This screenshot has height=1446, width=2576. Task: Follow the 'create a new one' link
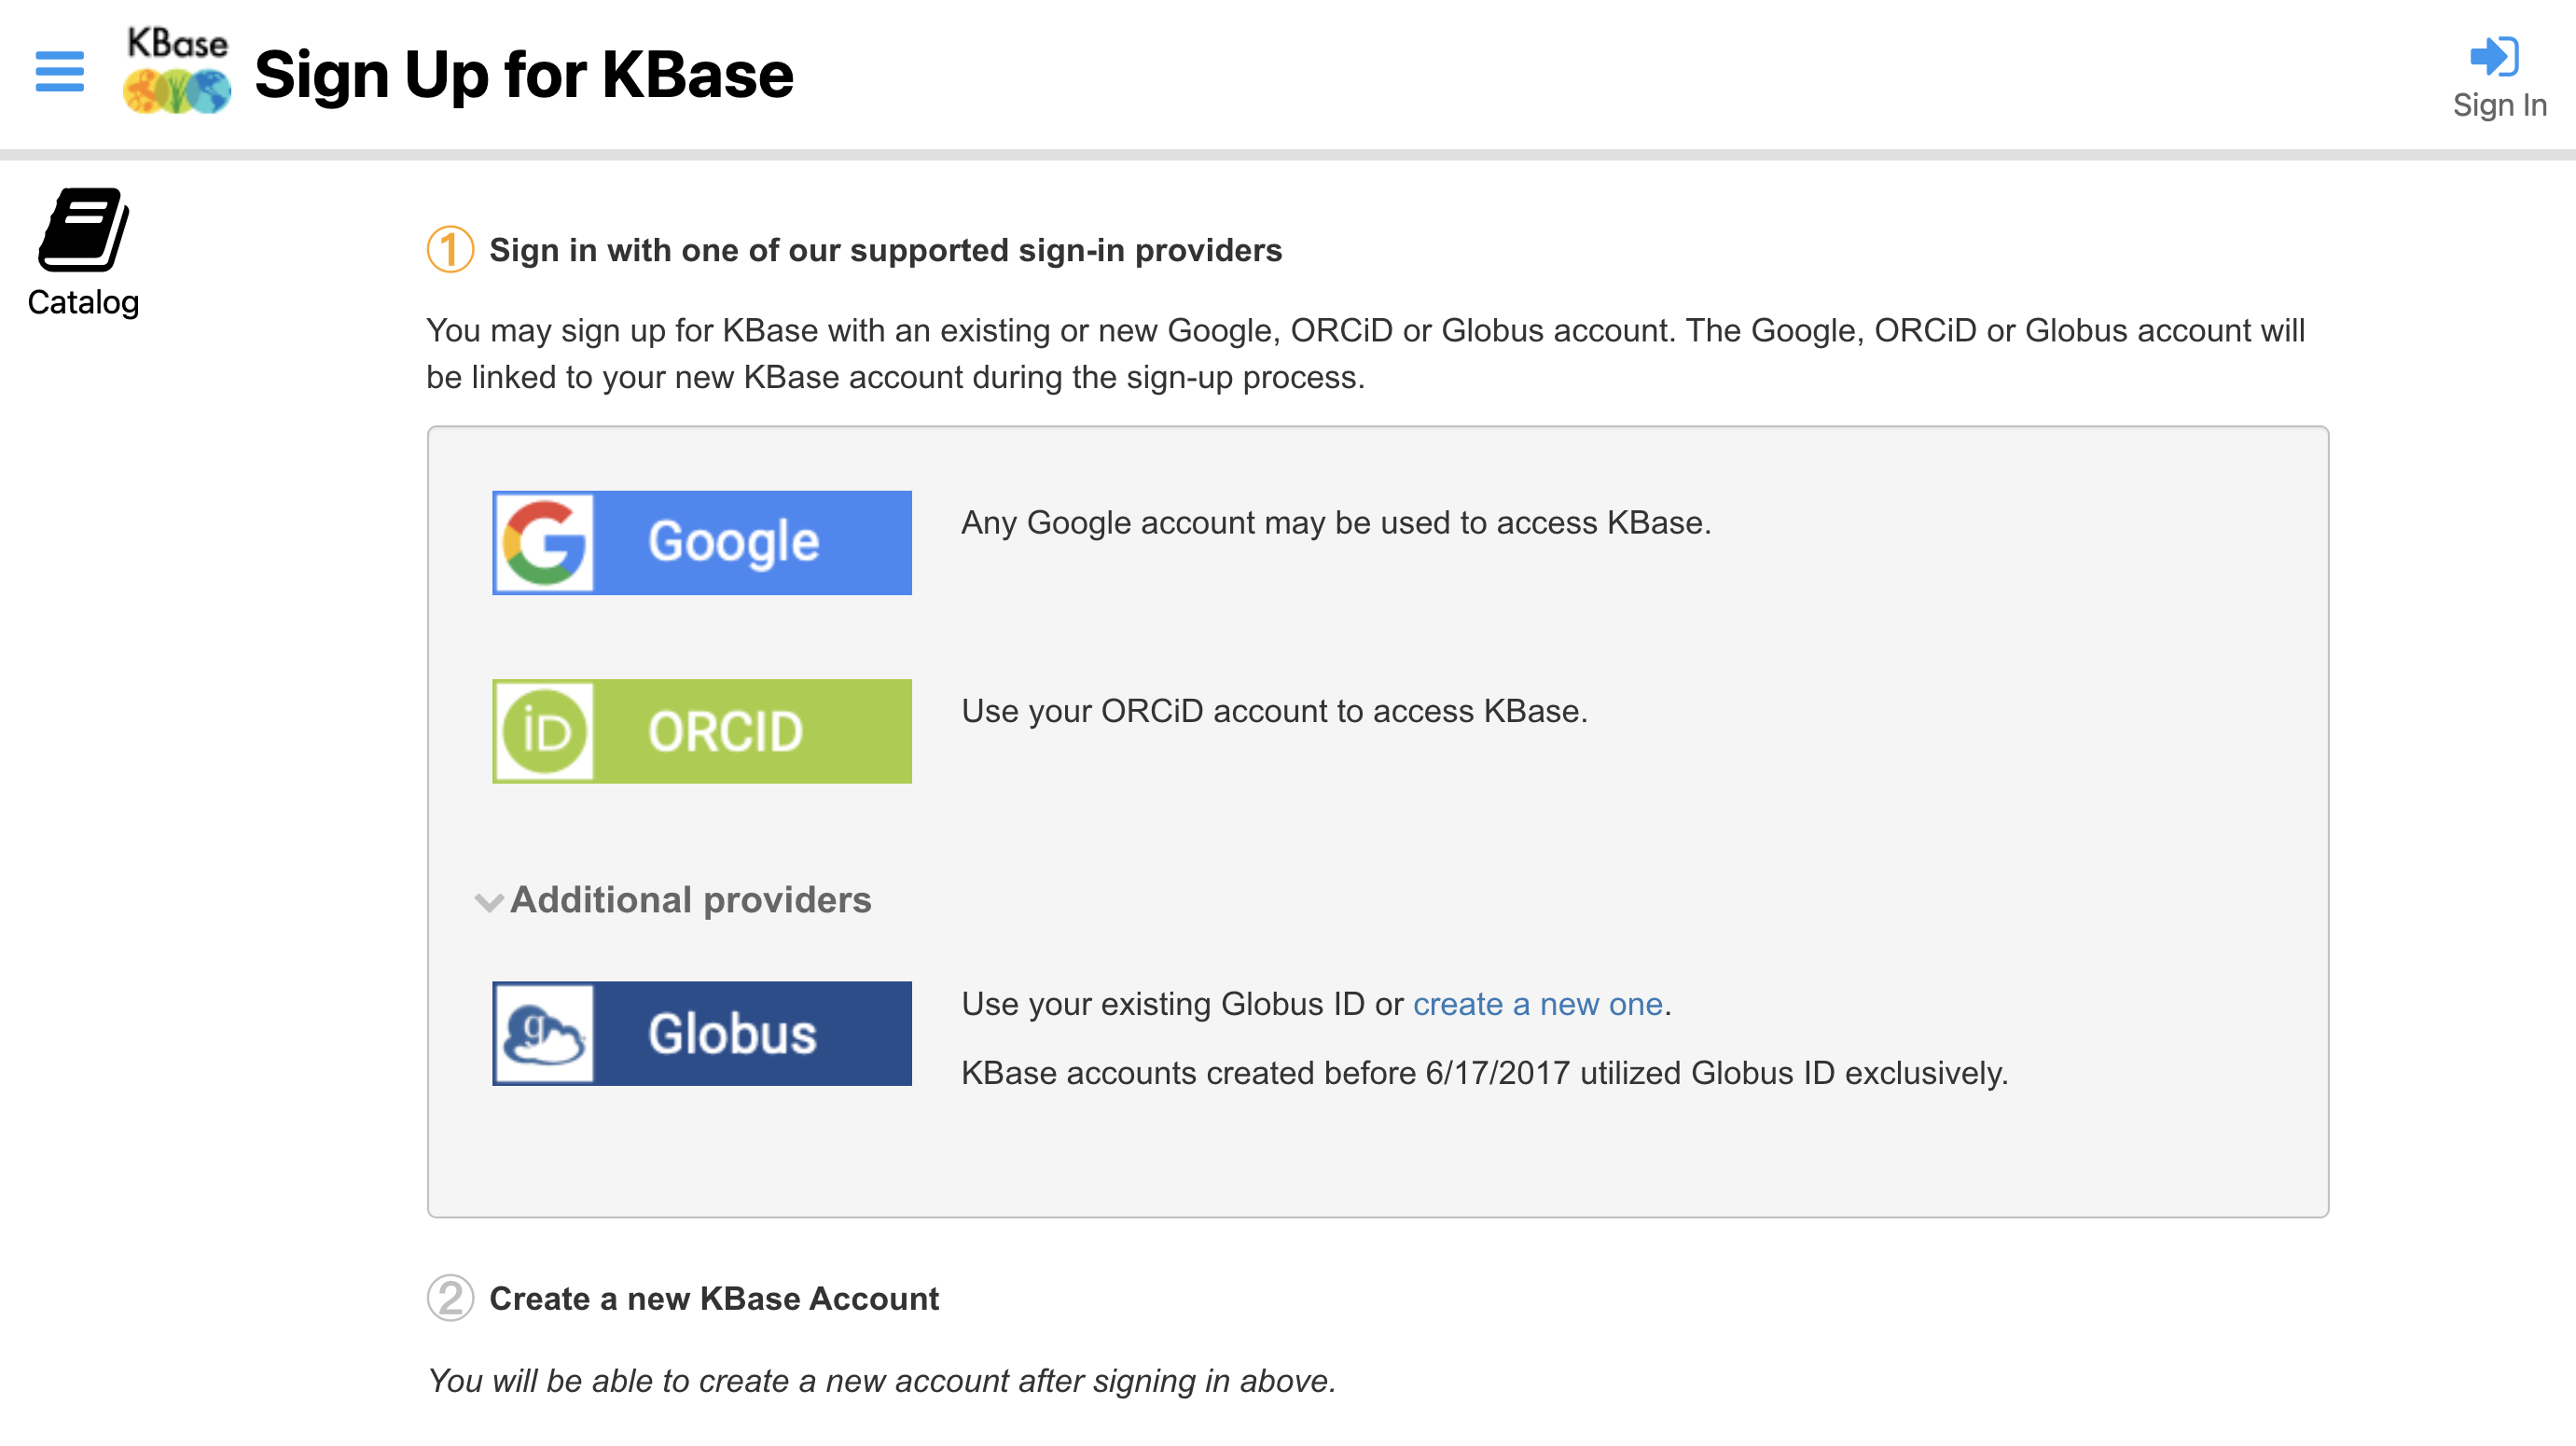tap(1537, 1004)
